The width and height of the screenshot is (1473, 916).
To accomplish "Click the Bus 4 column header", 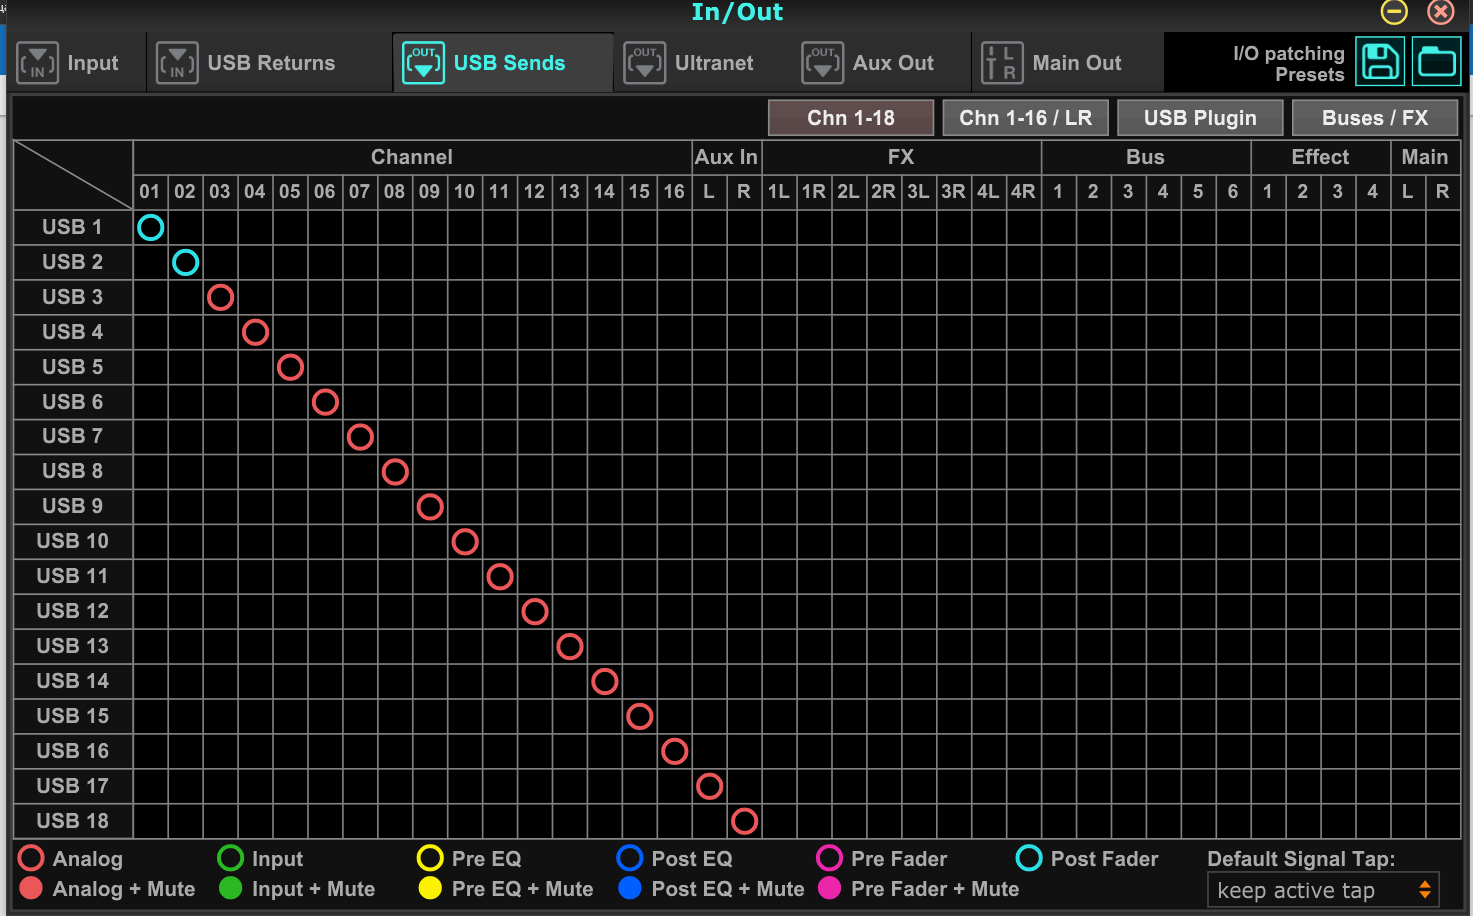I will [1163, 191].
